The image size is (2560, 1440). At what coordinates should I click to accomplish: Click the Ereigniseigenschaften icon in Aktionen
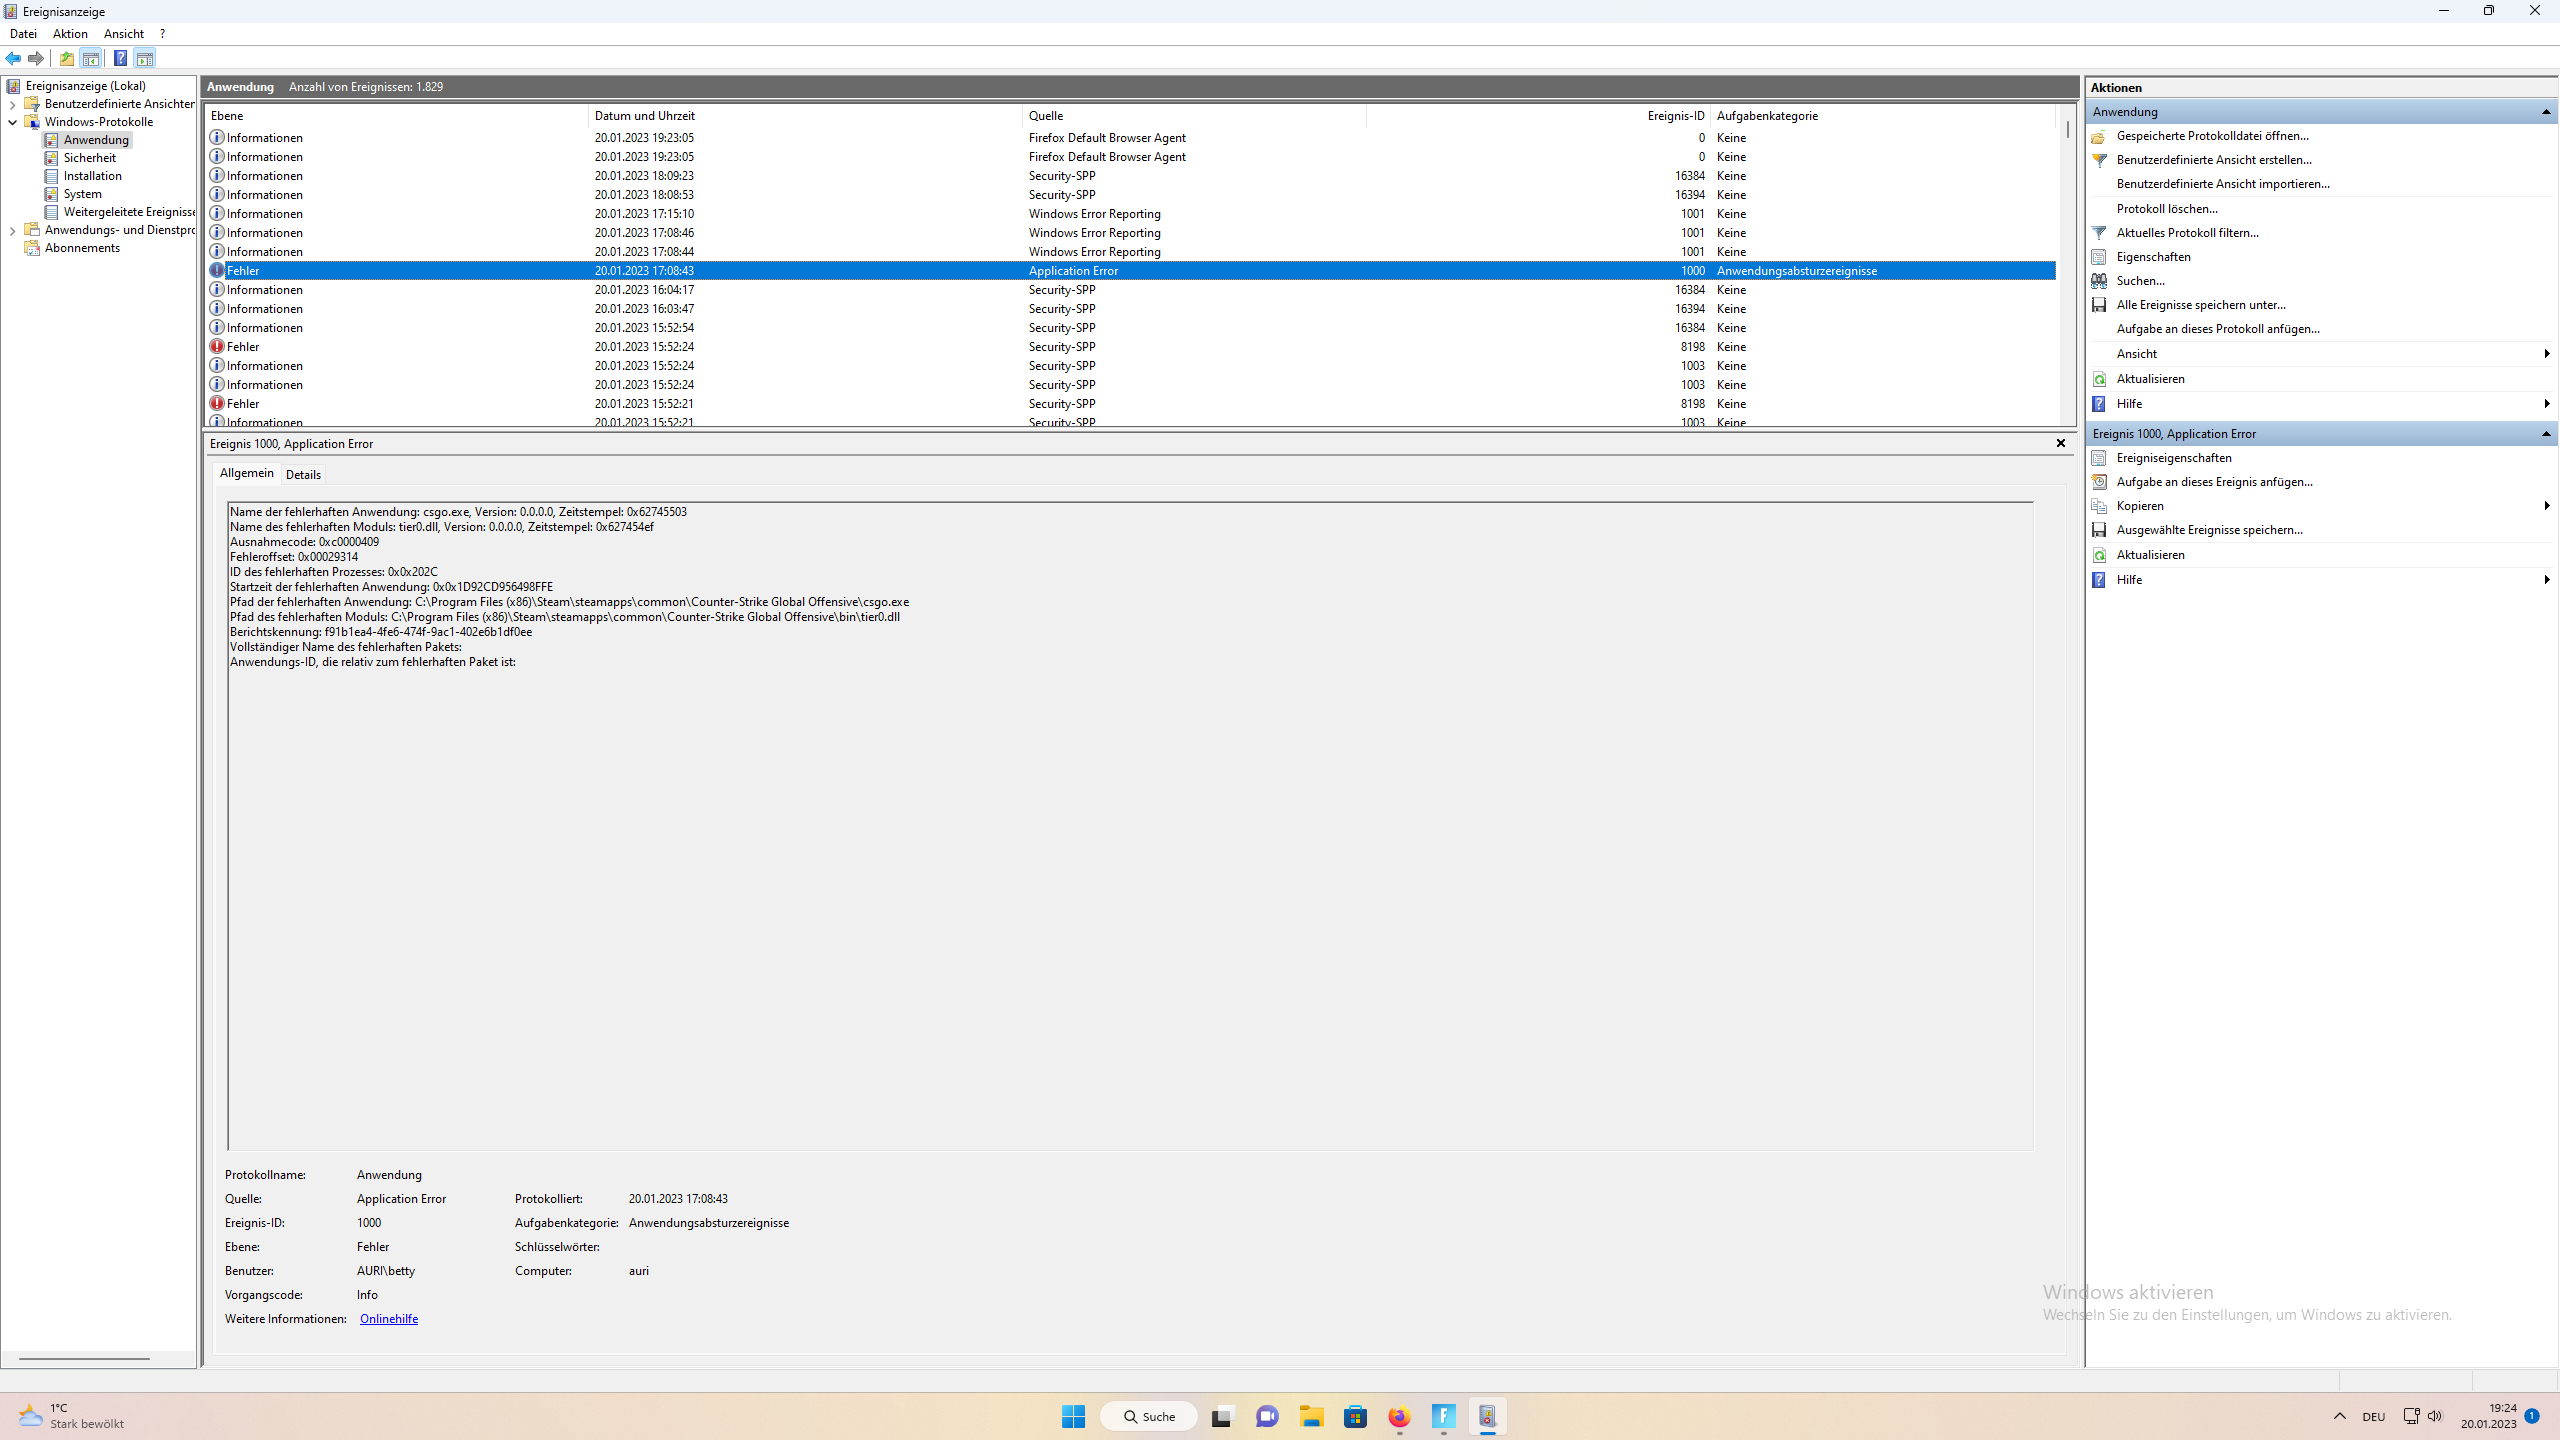(2099, 458)
